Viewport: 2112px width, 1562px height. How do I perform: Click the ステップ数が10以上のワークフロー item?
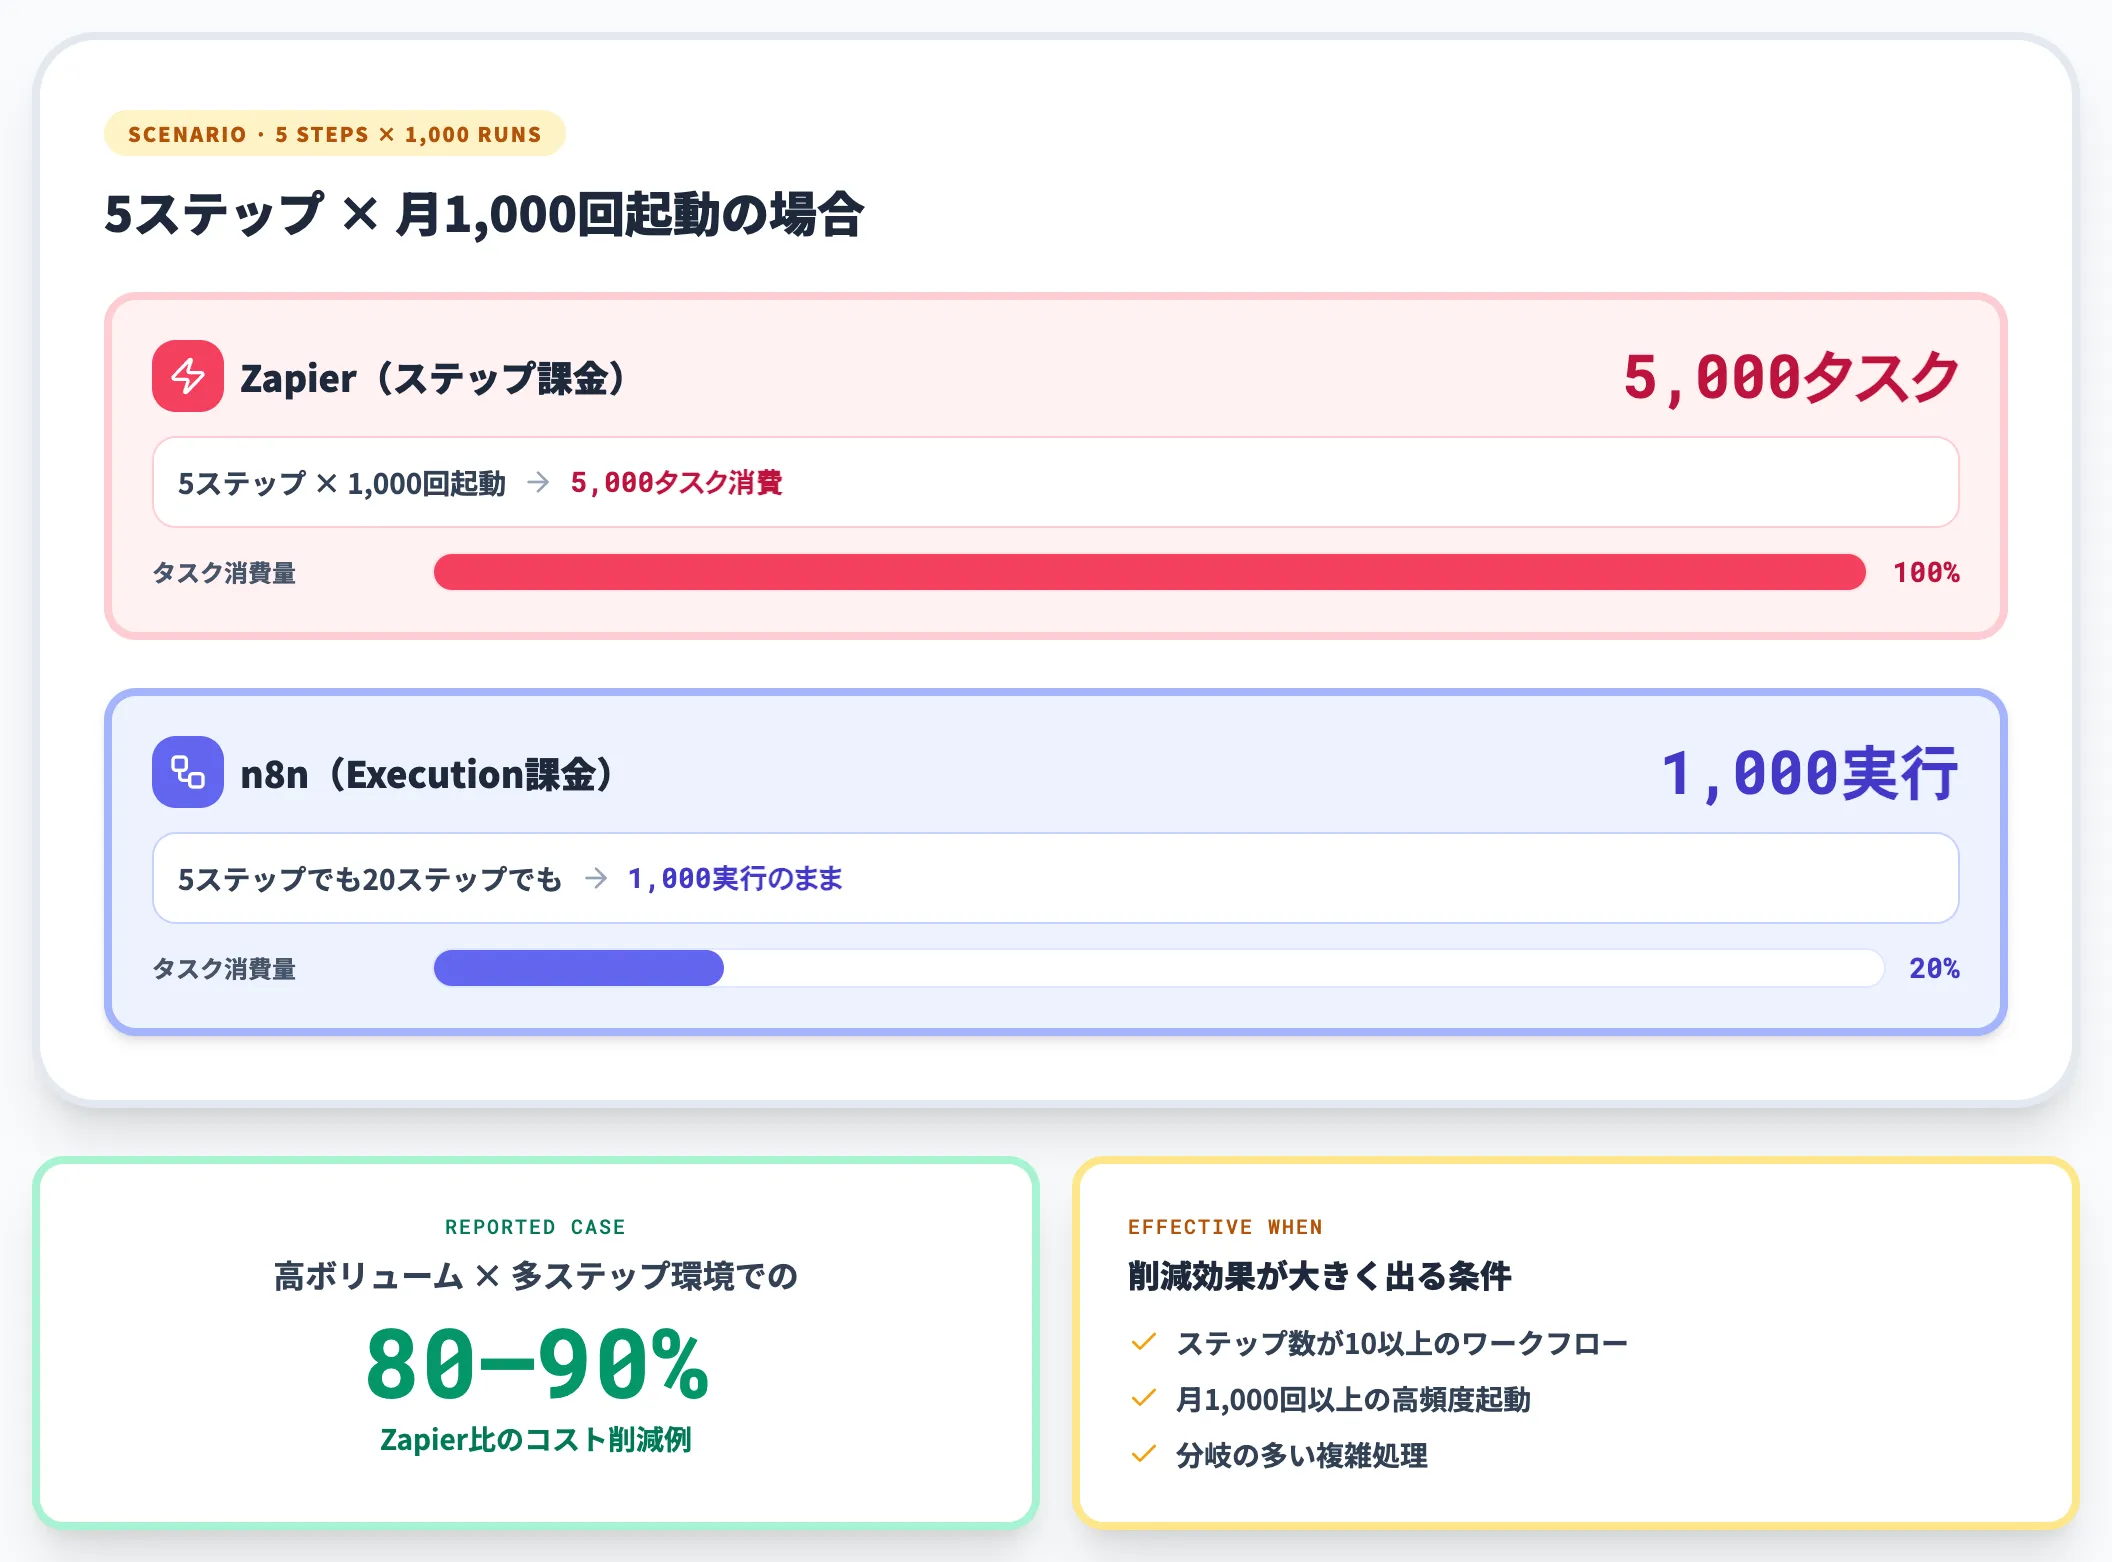click(1402, 1343)
